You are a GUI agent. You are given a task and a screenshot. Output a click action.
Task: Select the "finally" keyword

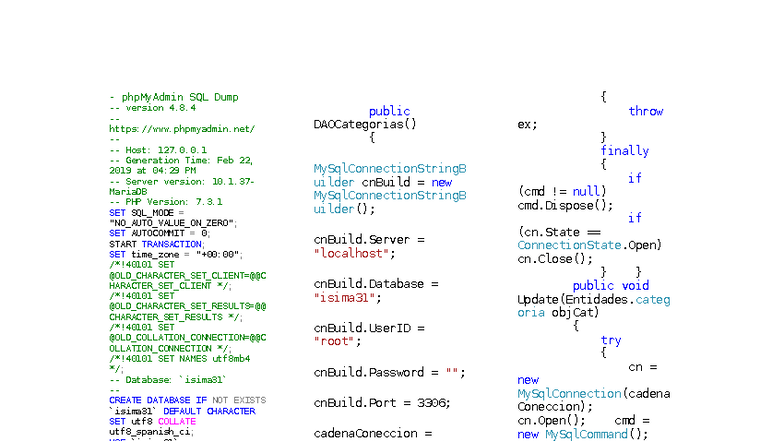(x=624, y=151)
